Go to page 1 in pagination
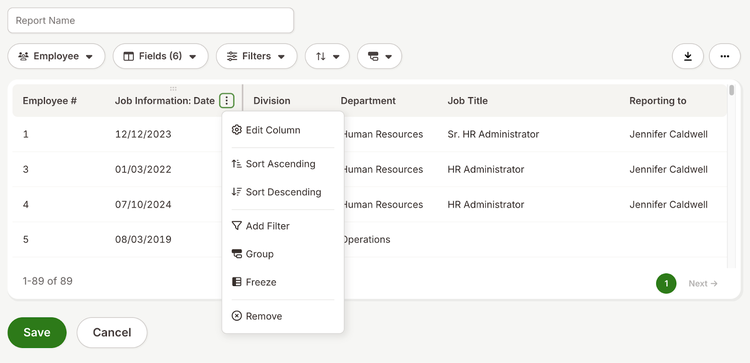750x363 pixels. coord(666,284)
